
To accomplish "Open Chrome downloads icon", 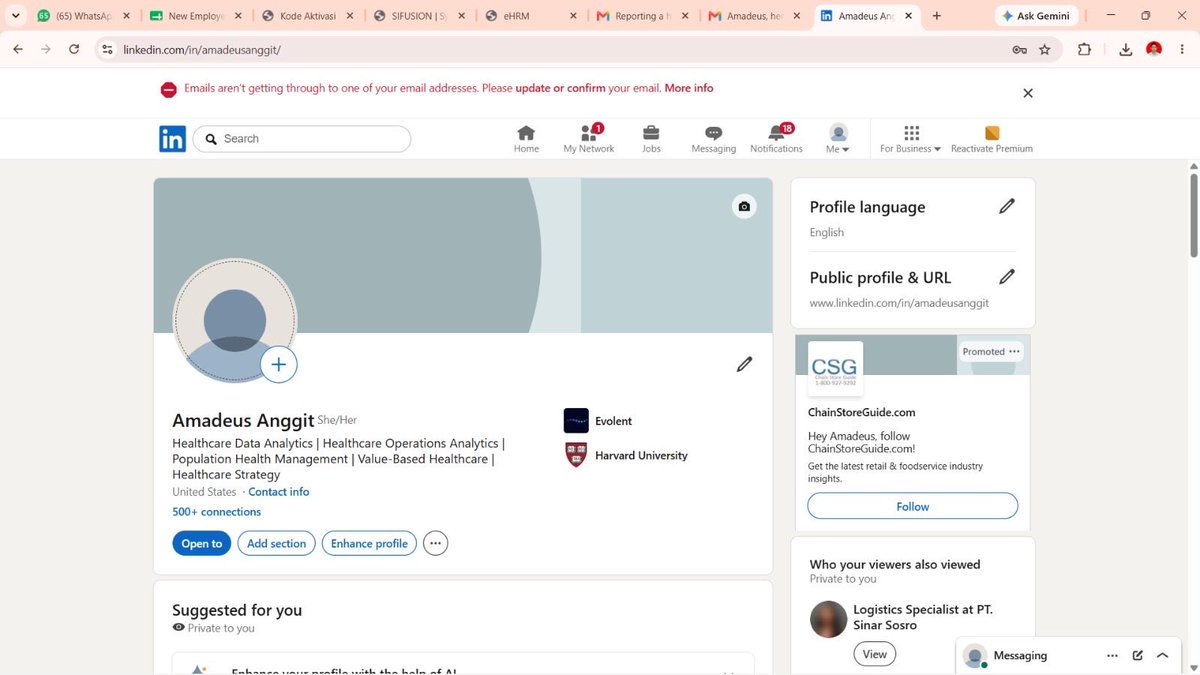I will point(1125,49).
